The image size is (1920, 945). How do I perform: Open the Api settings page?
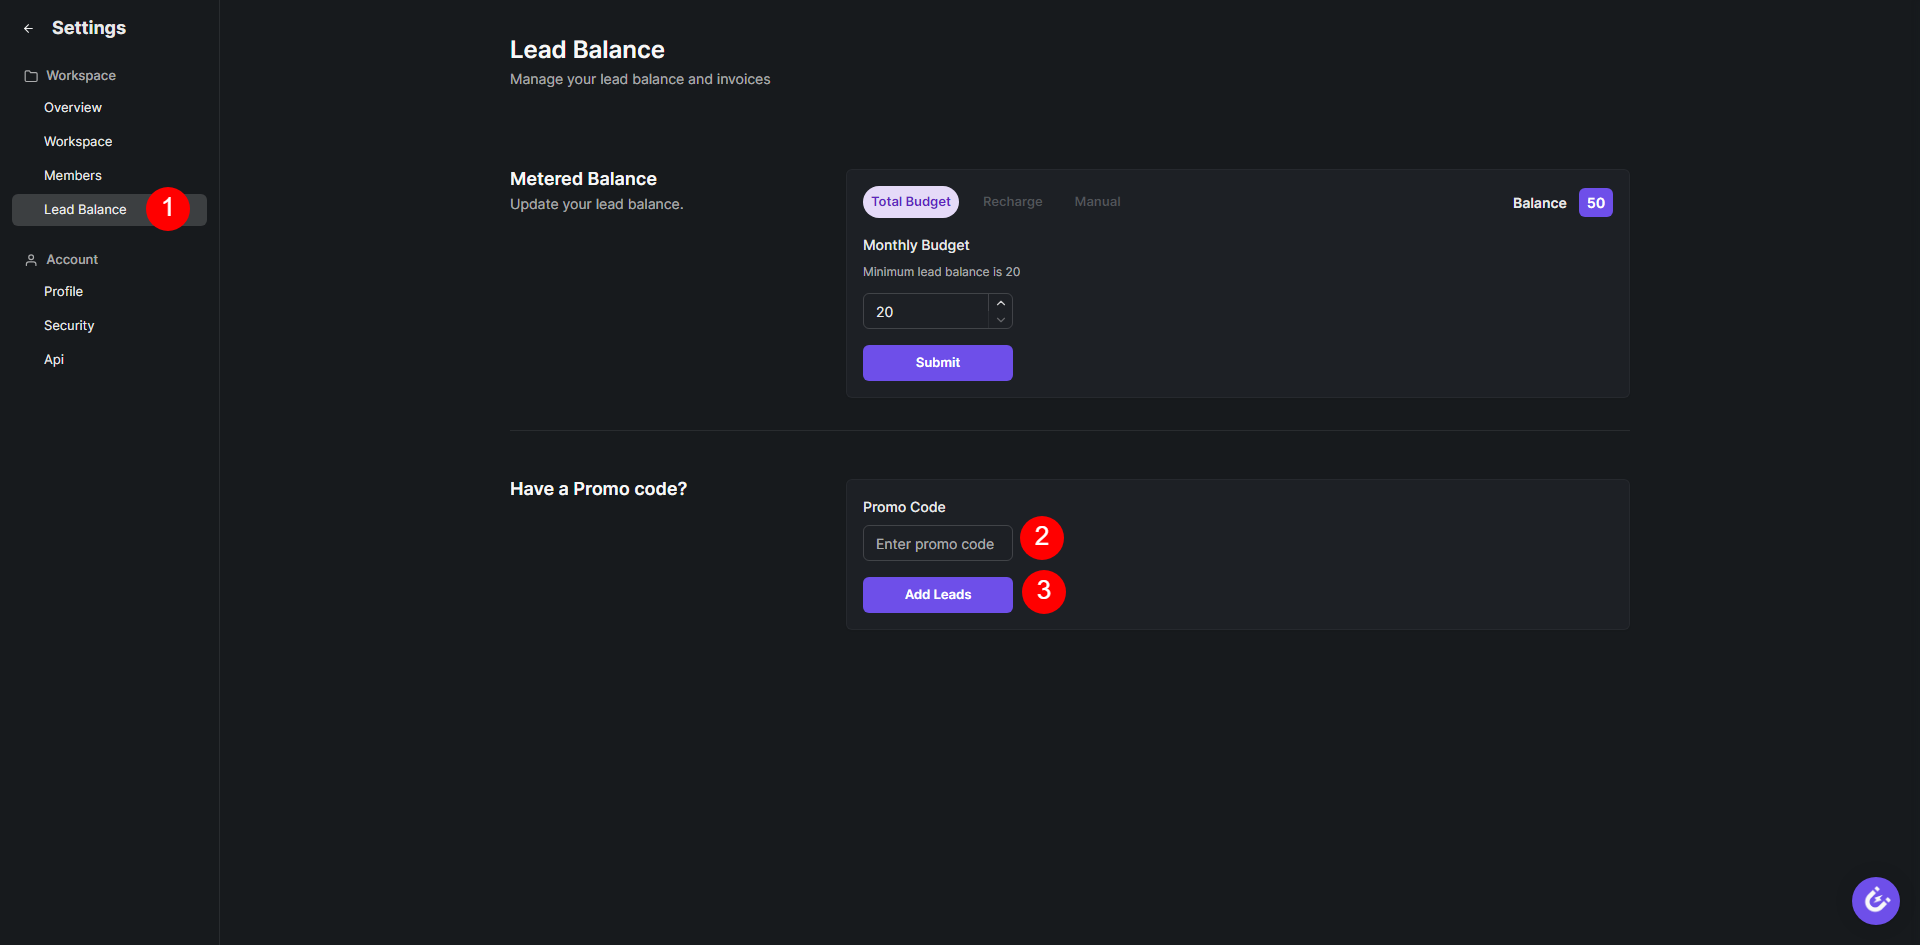click(x=54, y=360)
